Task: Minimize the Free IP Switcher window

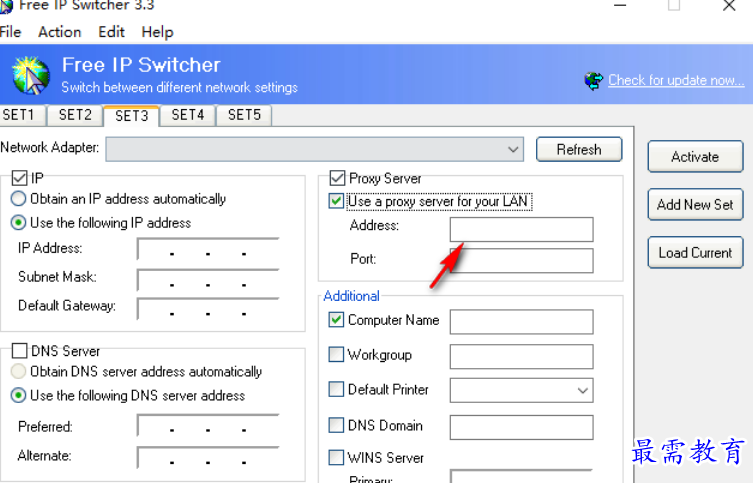Action: [x=620, y=6]
